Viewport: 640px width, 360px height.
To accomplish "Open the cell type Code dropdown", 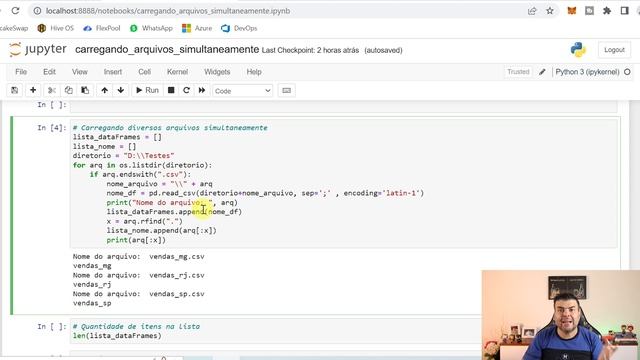I will point(242,91).
